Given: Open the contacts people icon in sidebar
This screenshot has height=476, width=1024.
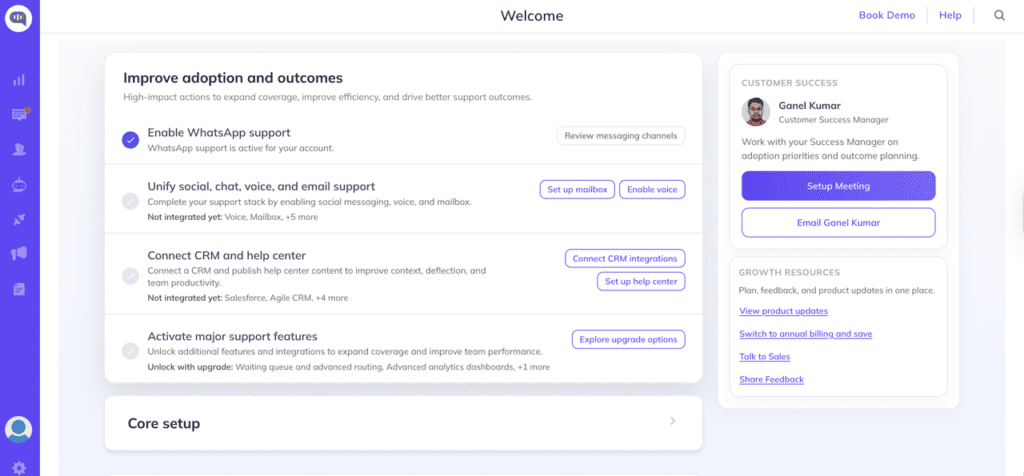Looking at the screenshot, I should coord(19,150).
